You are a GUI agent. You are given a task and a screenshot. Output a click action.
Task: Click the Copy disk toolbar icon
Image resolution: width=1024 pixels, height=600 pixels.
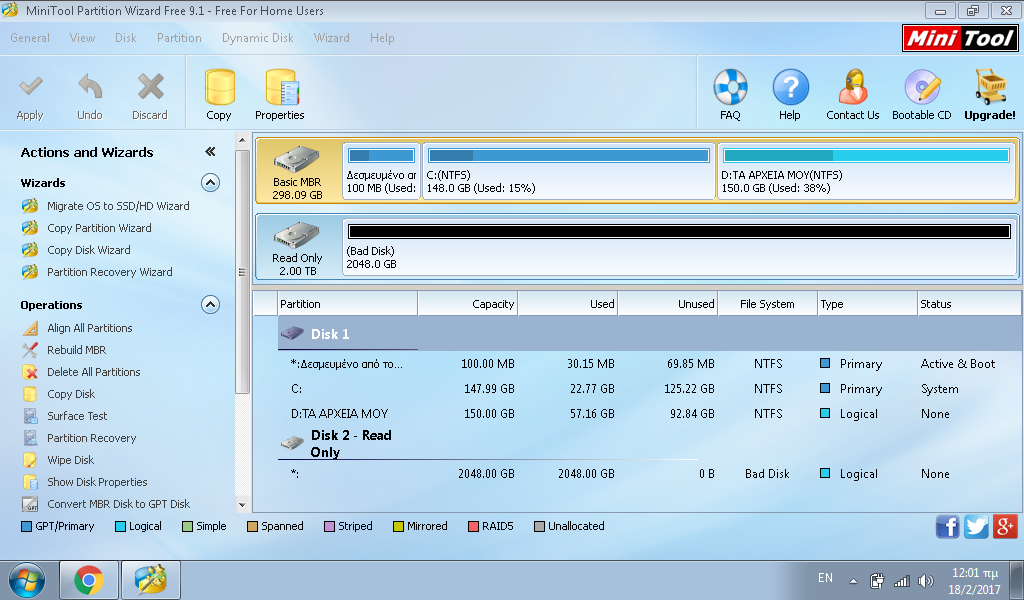pyautogui.click(x=219, y=87)
